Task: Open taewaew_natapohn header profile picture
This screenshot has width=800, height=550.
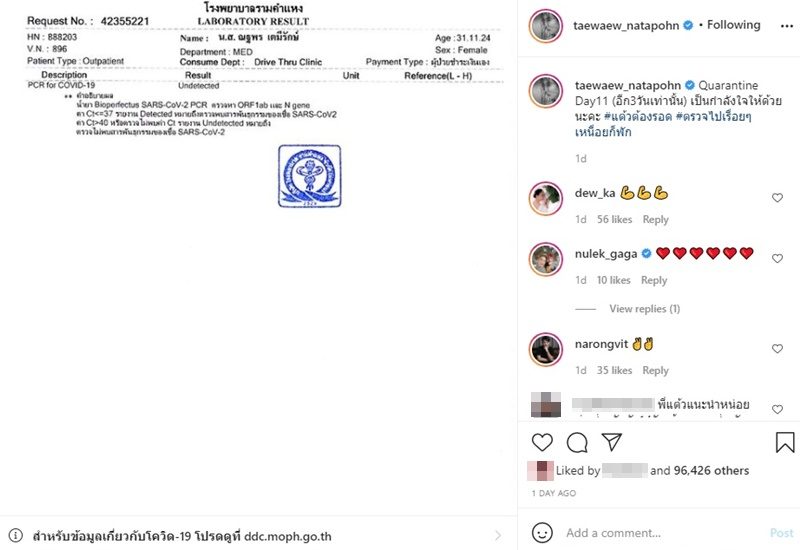Action: pos(545,26)
